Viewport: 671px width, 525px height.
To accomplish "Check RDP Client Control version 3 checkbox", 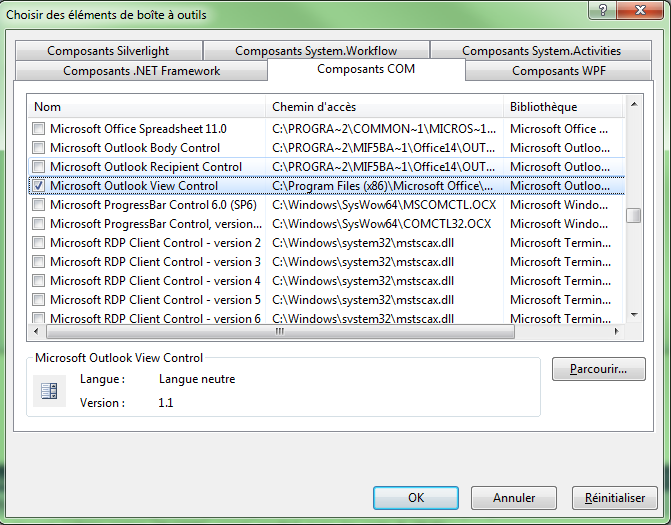I will click(x=39, y=261).
